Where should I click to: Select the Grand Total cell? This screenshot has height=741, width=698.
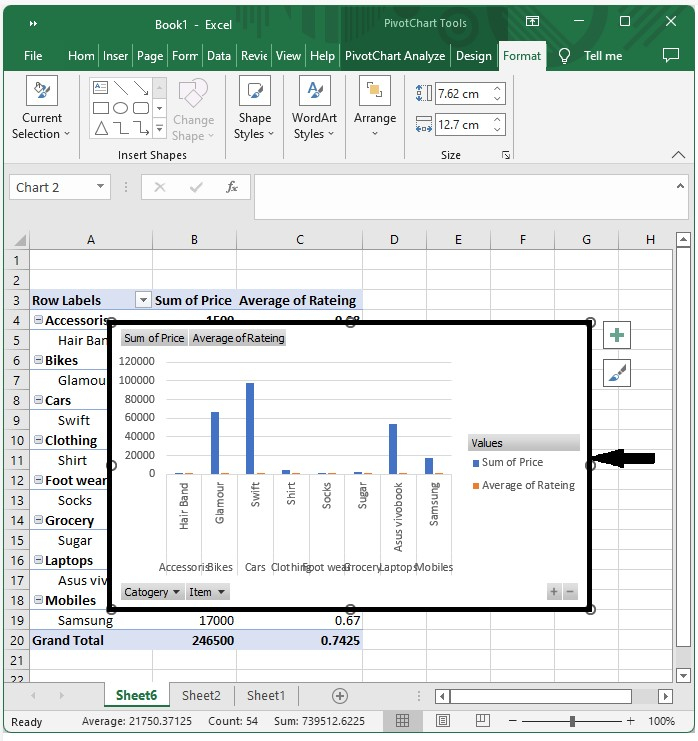click(91, 640)
